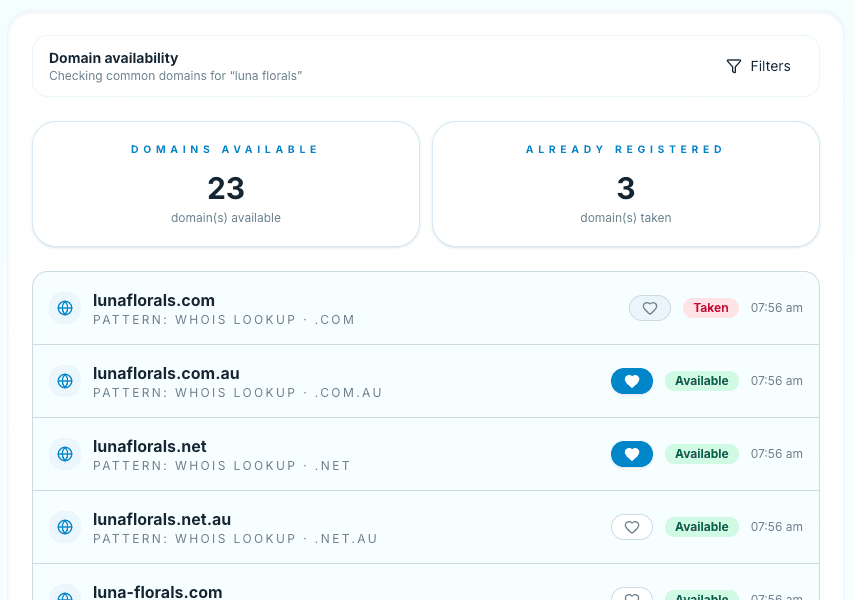The height and width of the screenshot is (600, 854).
Task: Click the Taken badge for lunaflorals.com
Action: tap(711, 308)
